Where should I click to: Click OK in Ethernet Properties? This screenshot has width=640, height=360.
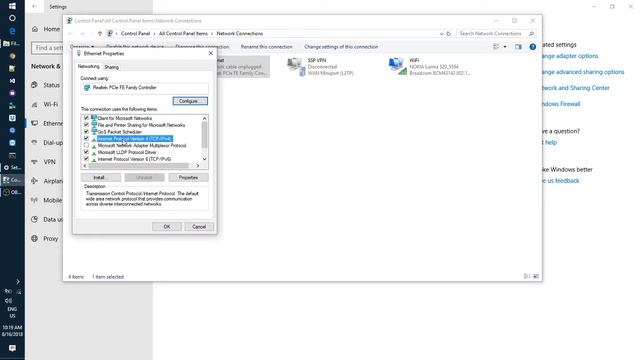pos(167,227)
